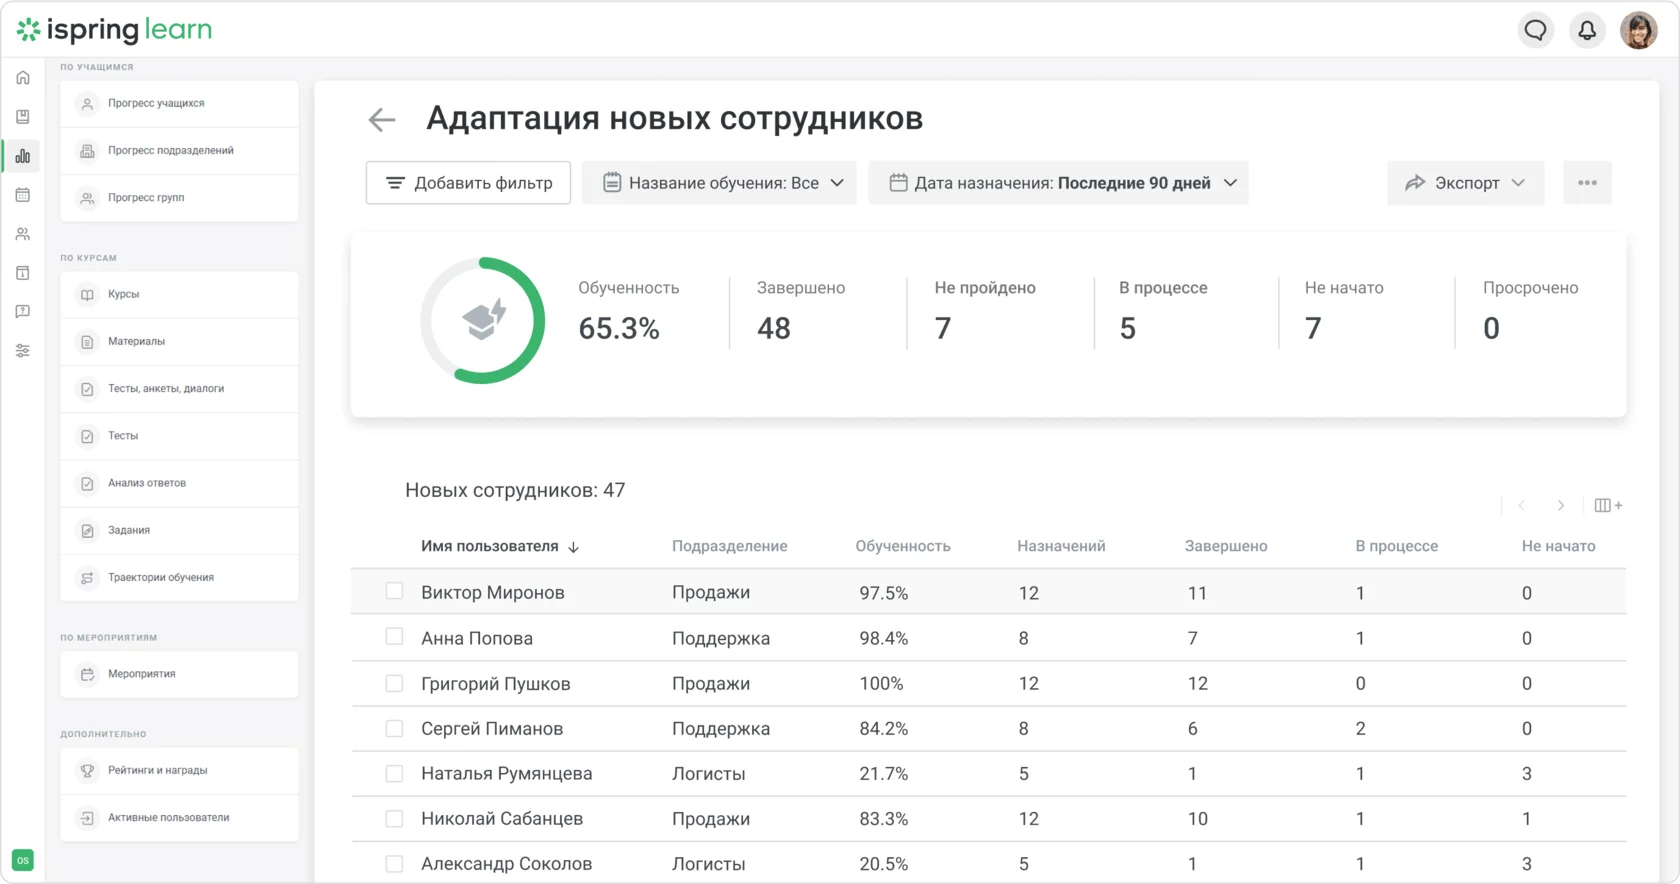This screenshot has width=1680, height=884.
Task: Select the checkbox next to Анна Попова
Action: (395, 637)
